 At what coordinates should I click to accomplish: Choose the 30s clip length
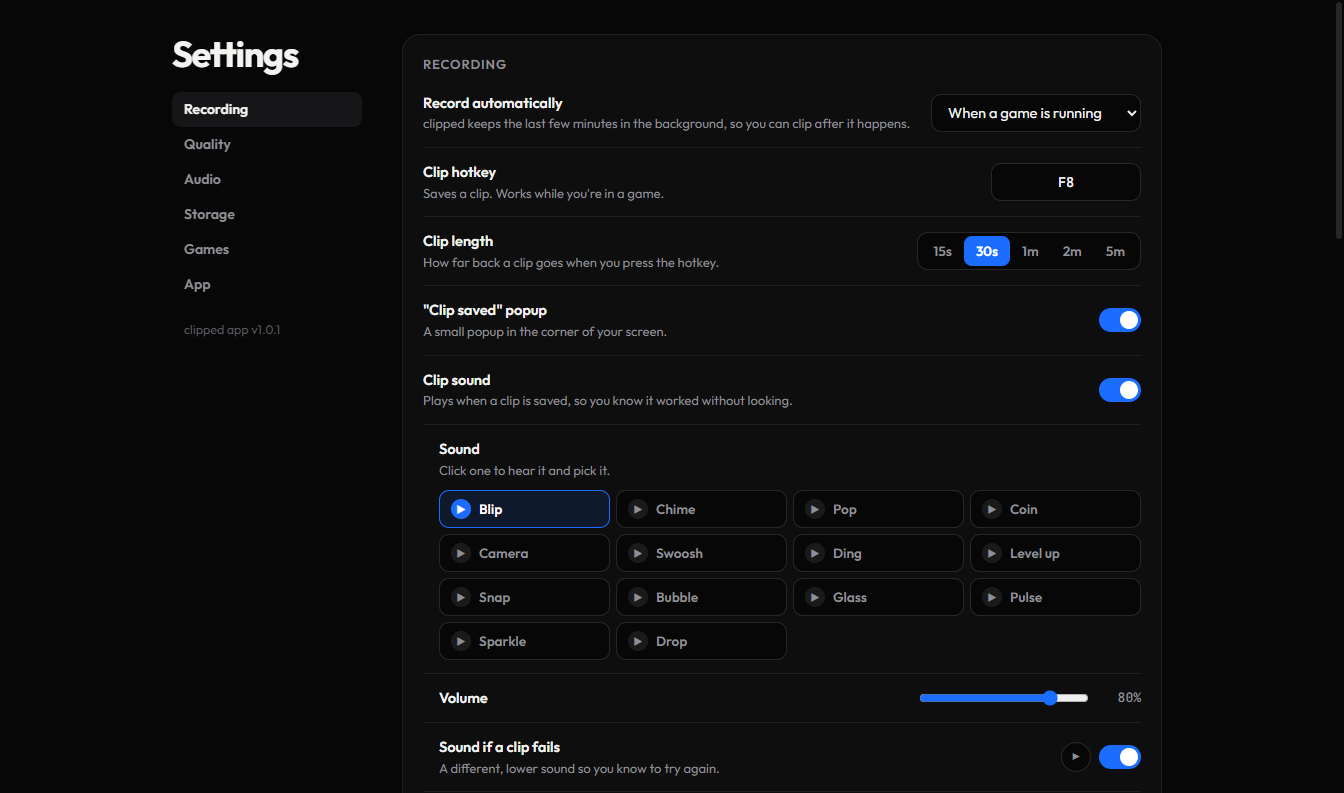[987, 251]
